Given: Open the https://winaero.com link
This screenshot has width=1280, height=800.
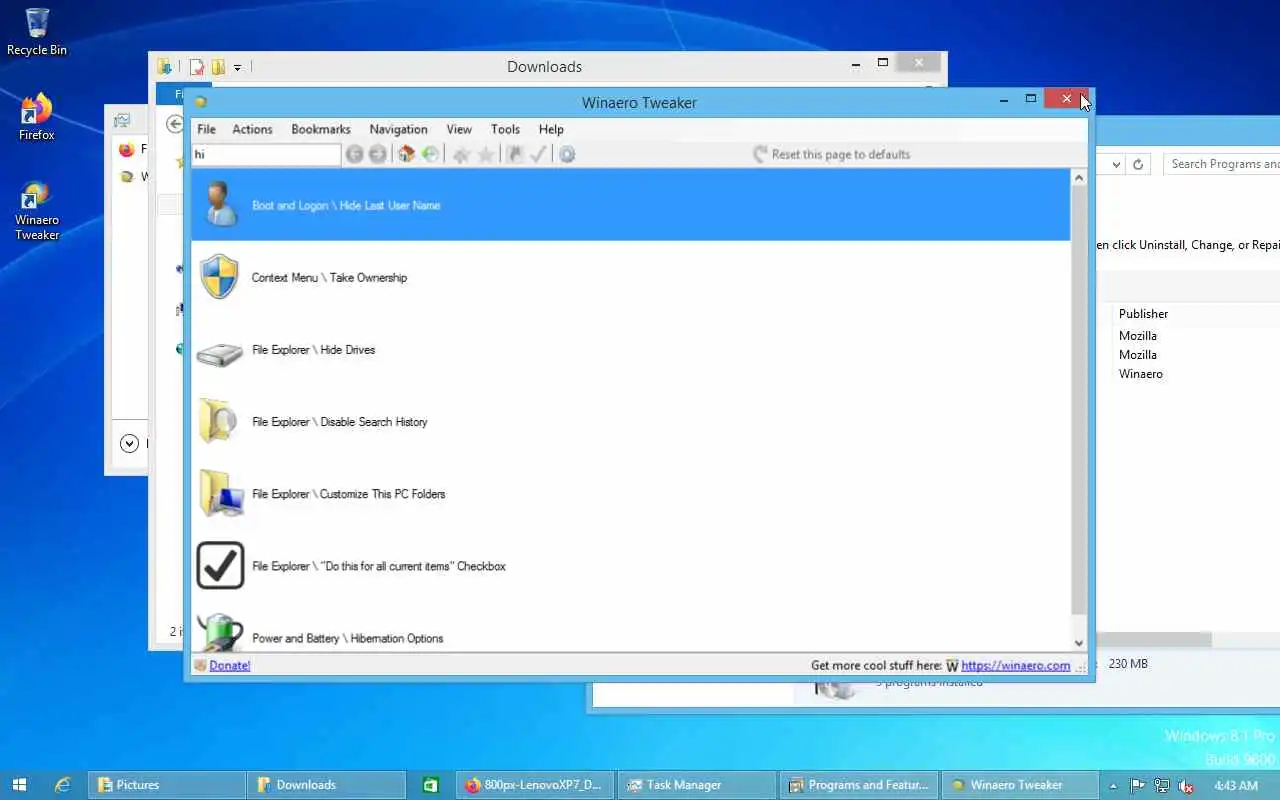Looking at the screenshot, I should 1016,665.
